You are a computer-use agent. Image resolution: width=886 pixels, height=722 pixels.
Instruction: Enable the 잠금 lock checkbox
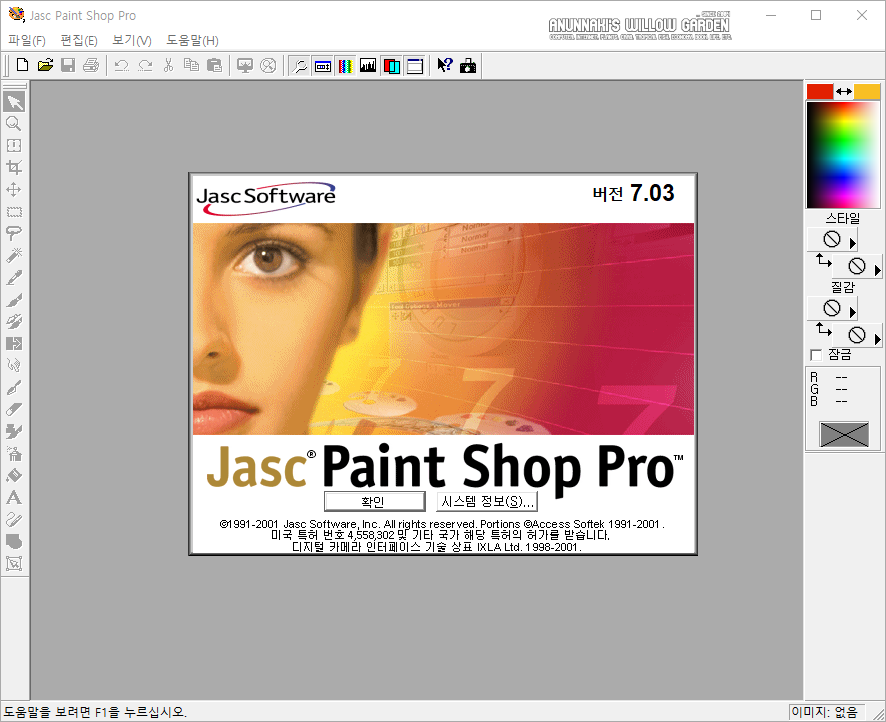click(816, 354)
